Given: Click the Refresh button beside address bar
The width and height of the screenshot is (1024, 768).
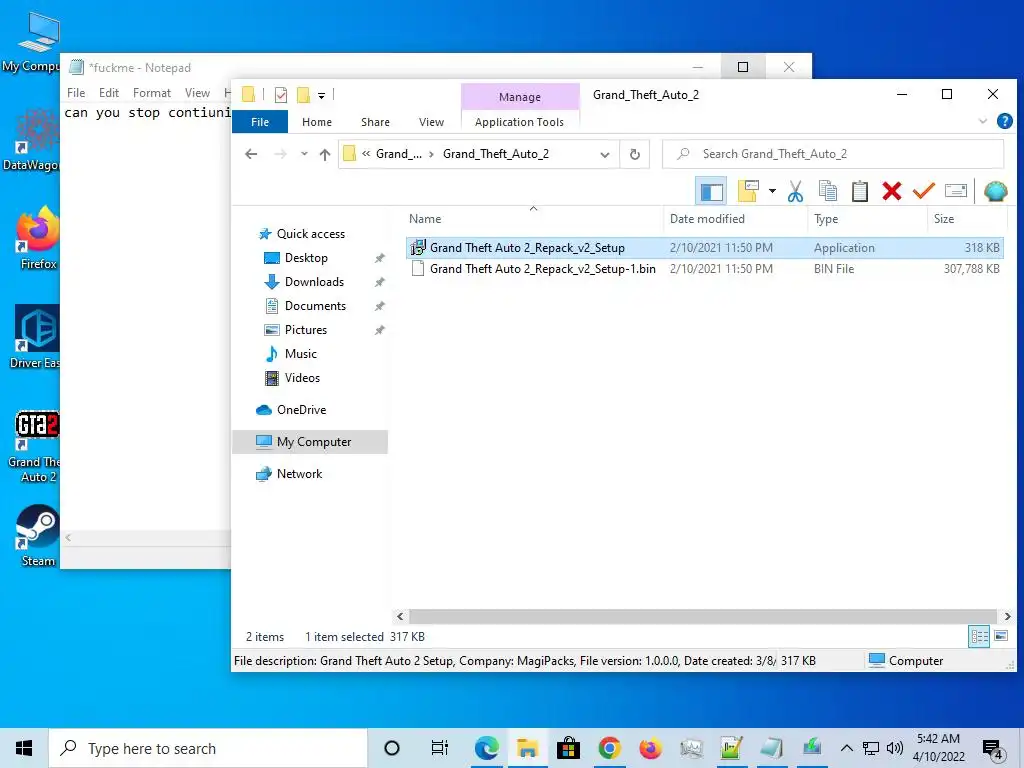Looking at the screenshot, I should (634, 155).
